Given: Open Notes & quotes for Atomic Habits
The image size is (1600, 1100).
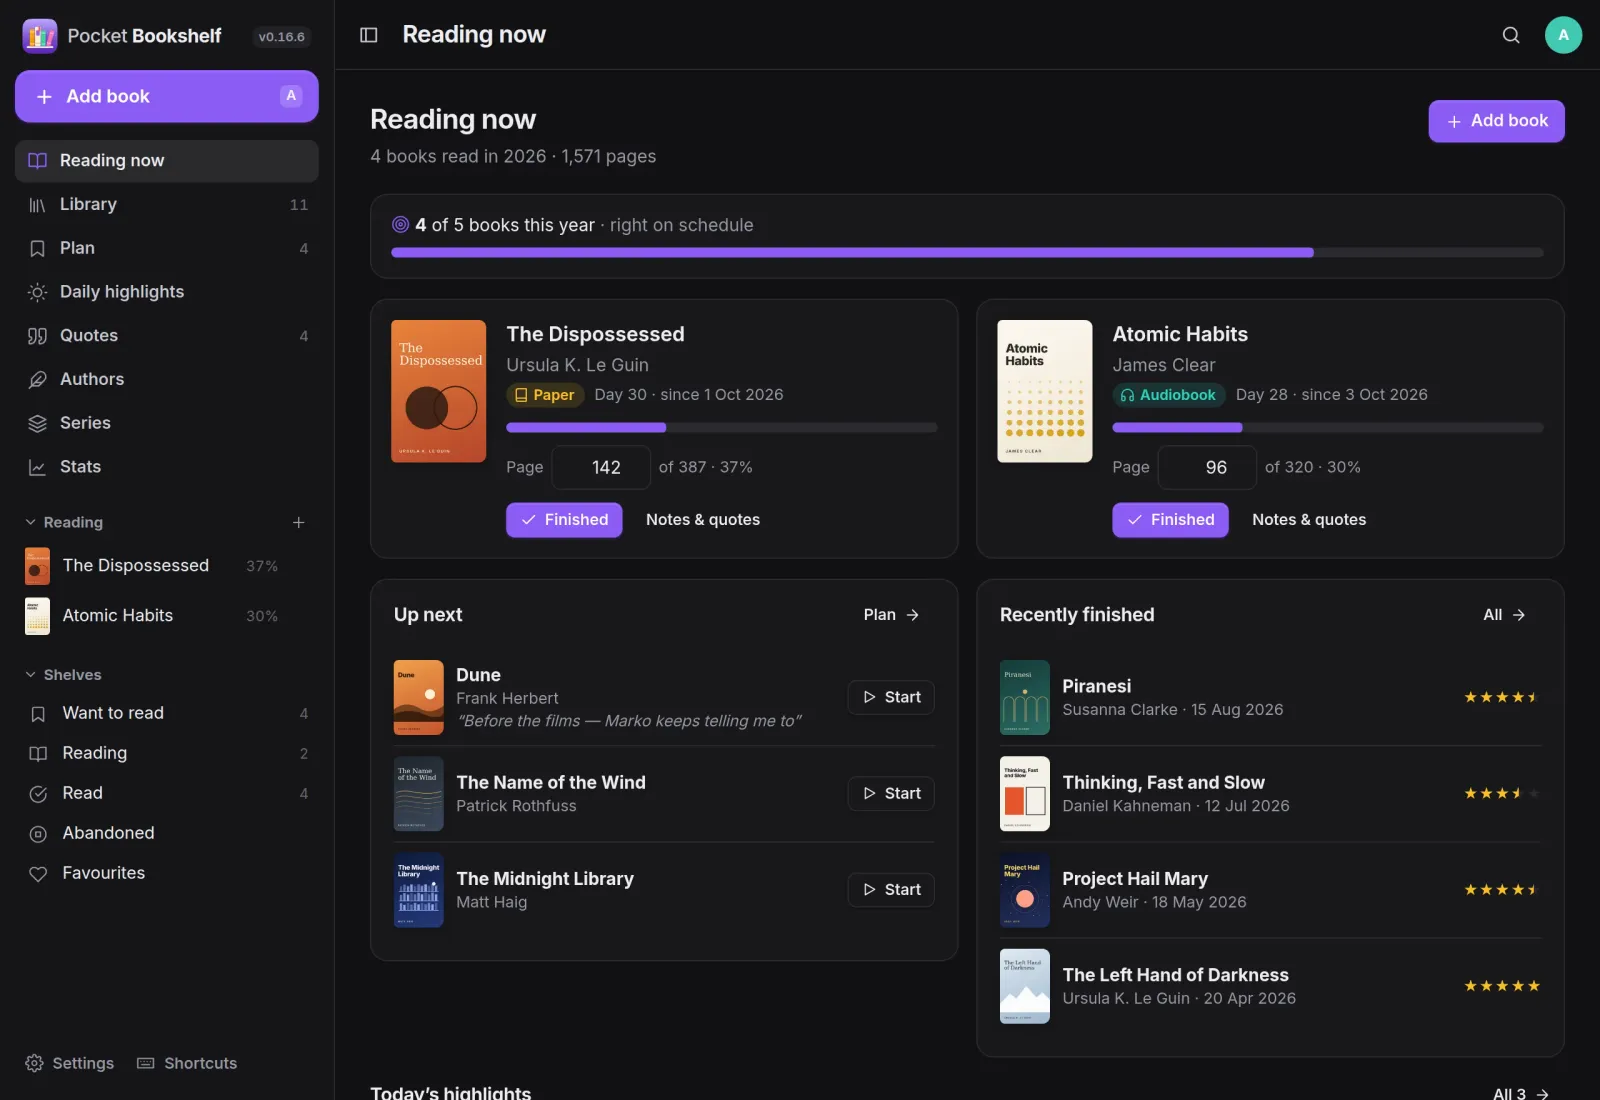Looking at the screenshot, I should click(1309, 520).
